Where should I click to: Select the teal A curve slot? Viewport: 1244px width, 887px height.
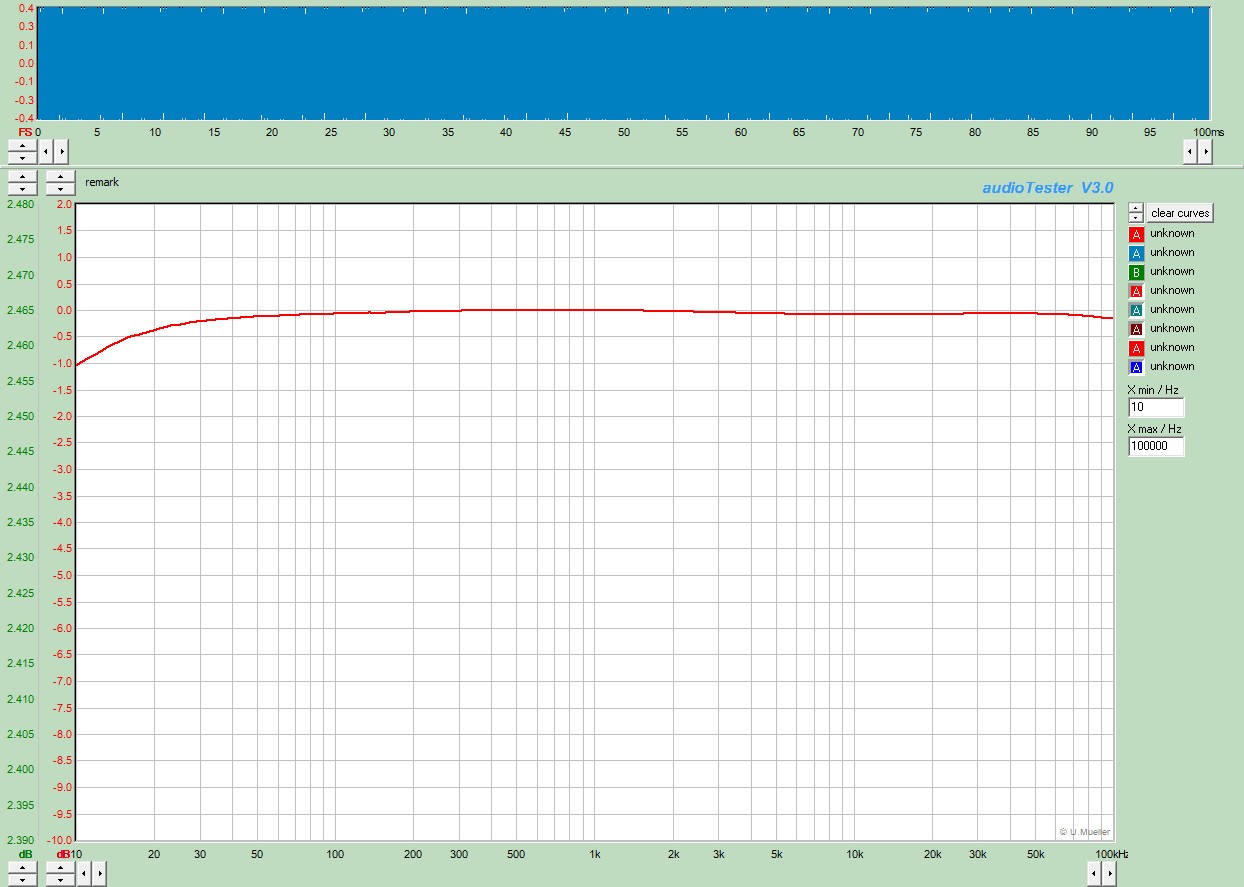coord(1136,310)
